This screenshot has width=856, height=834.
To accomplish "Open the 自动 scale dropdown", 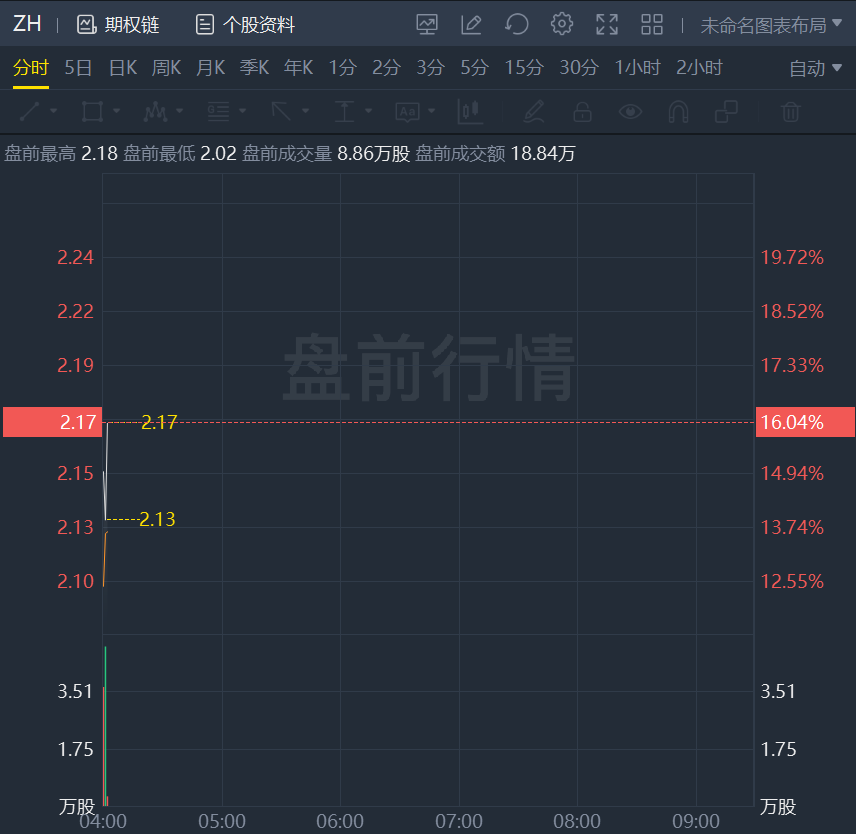I will (x=815, y=68).
